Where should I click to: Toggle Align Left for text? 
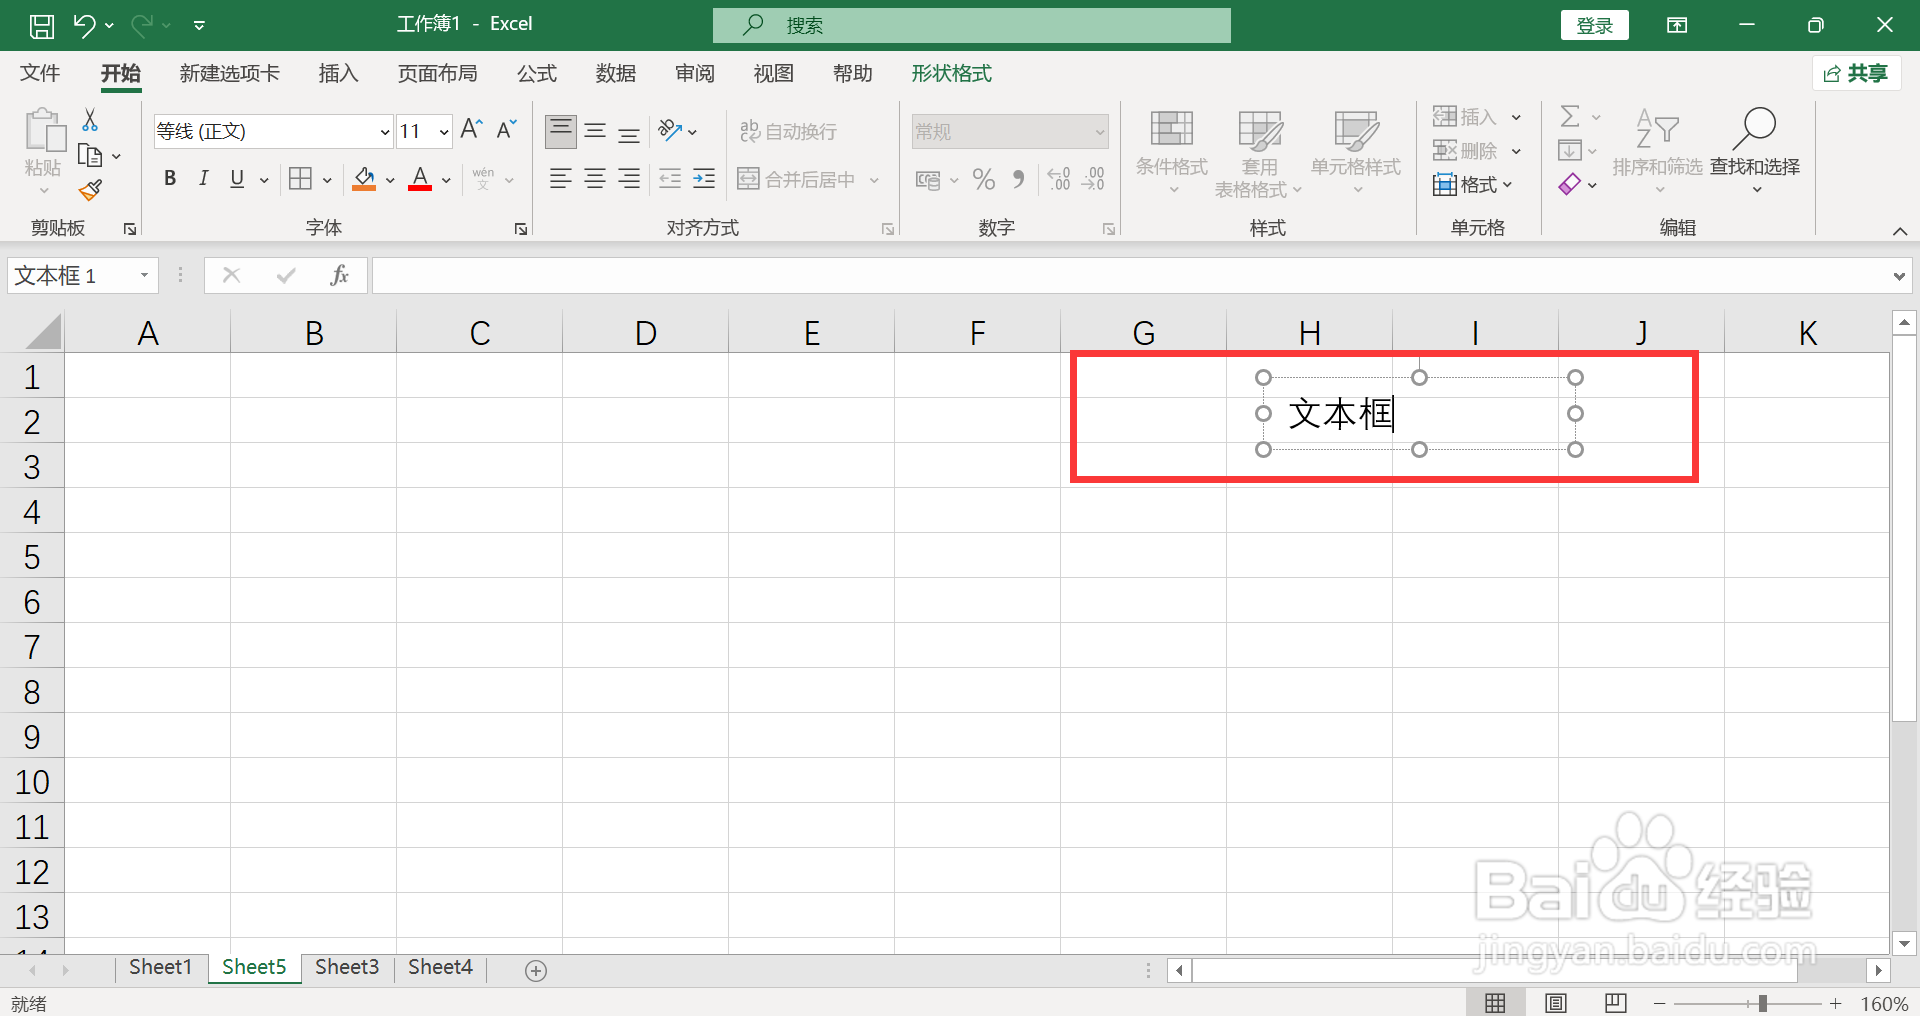click(x=561, y=179)
